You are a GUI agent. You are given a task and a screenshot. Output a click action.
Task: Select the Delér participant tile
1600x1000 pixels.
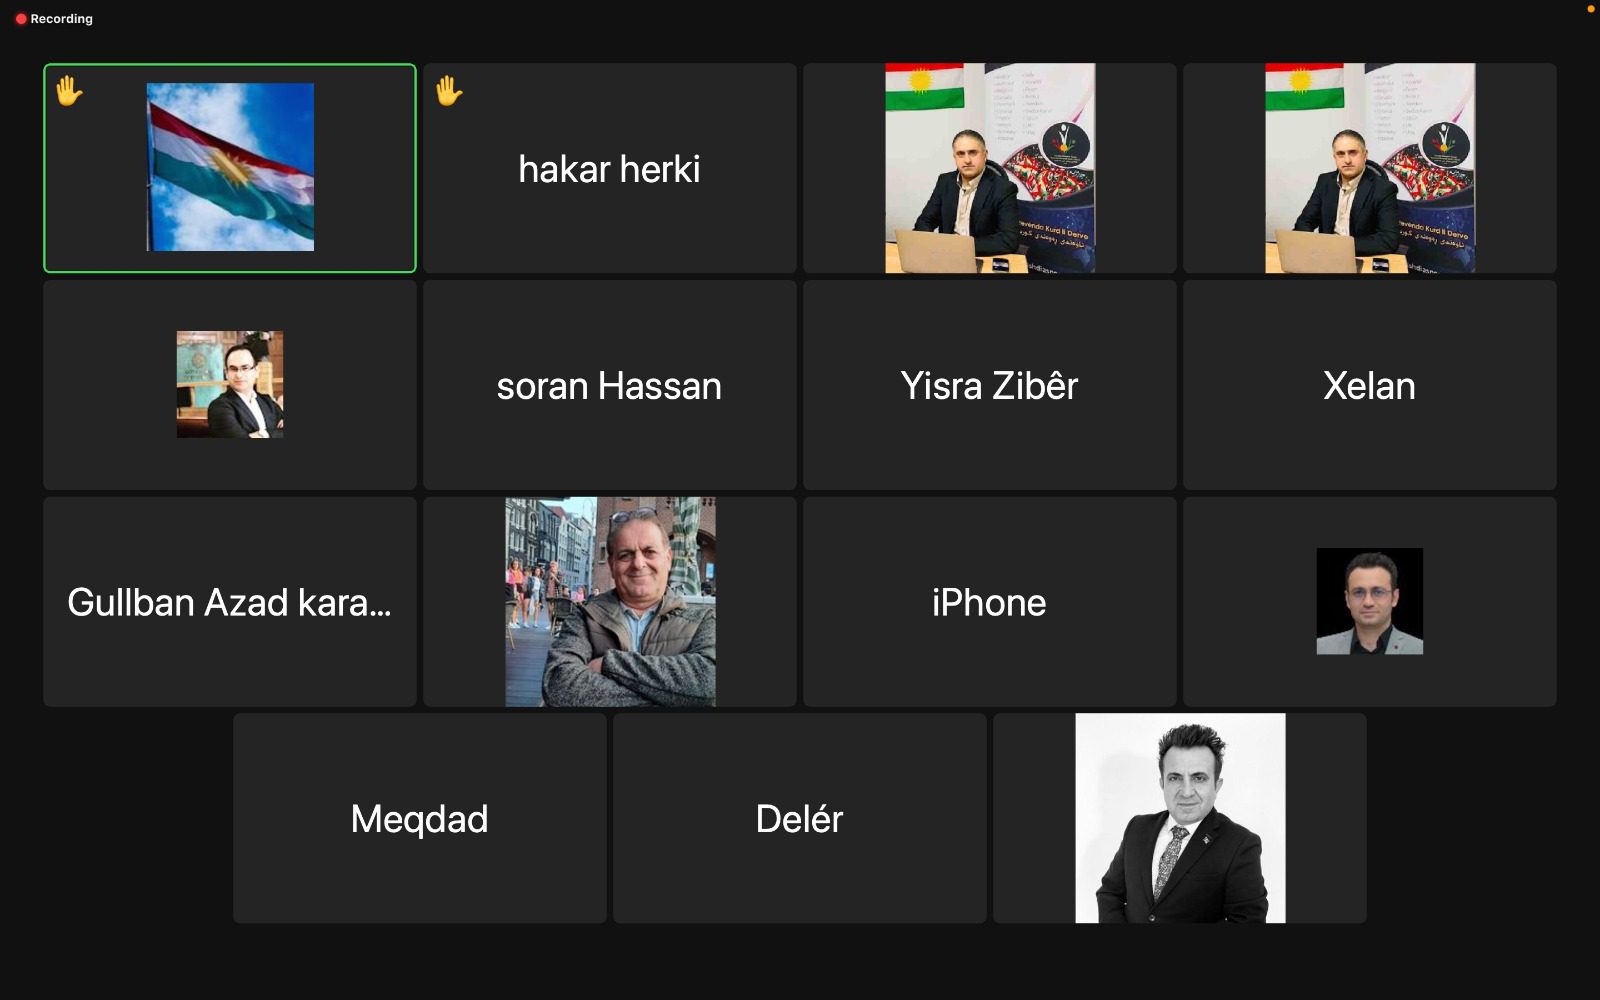click(x=800, y=818)
